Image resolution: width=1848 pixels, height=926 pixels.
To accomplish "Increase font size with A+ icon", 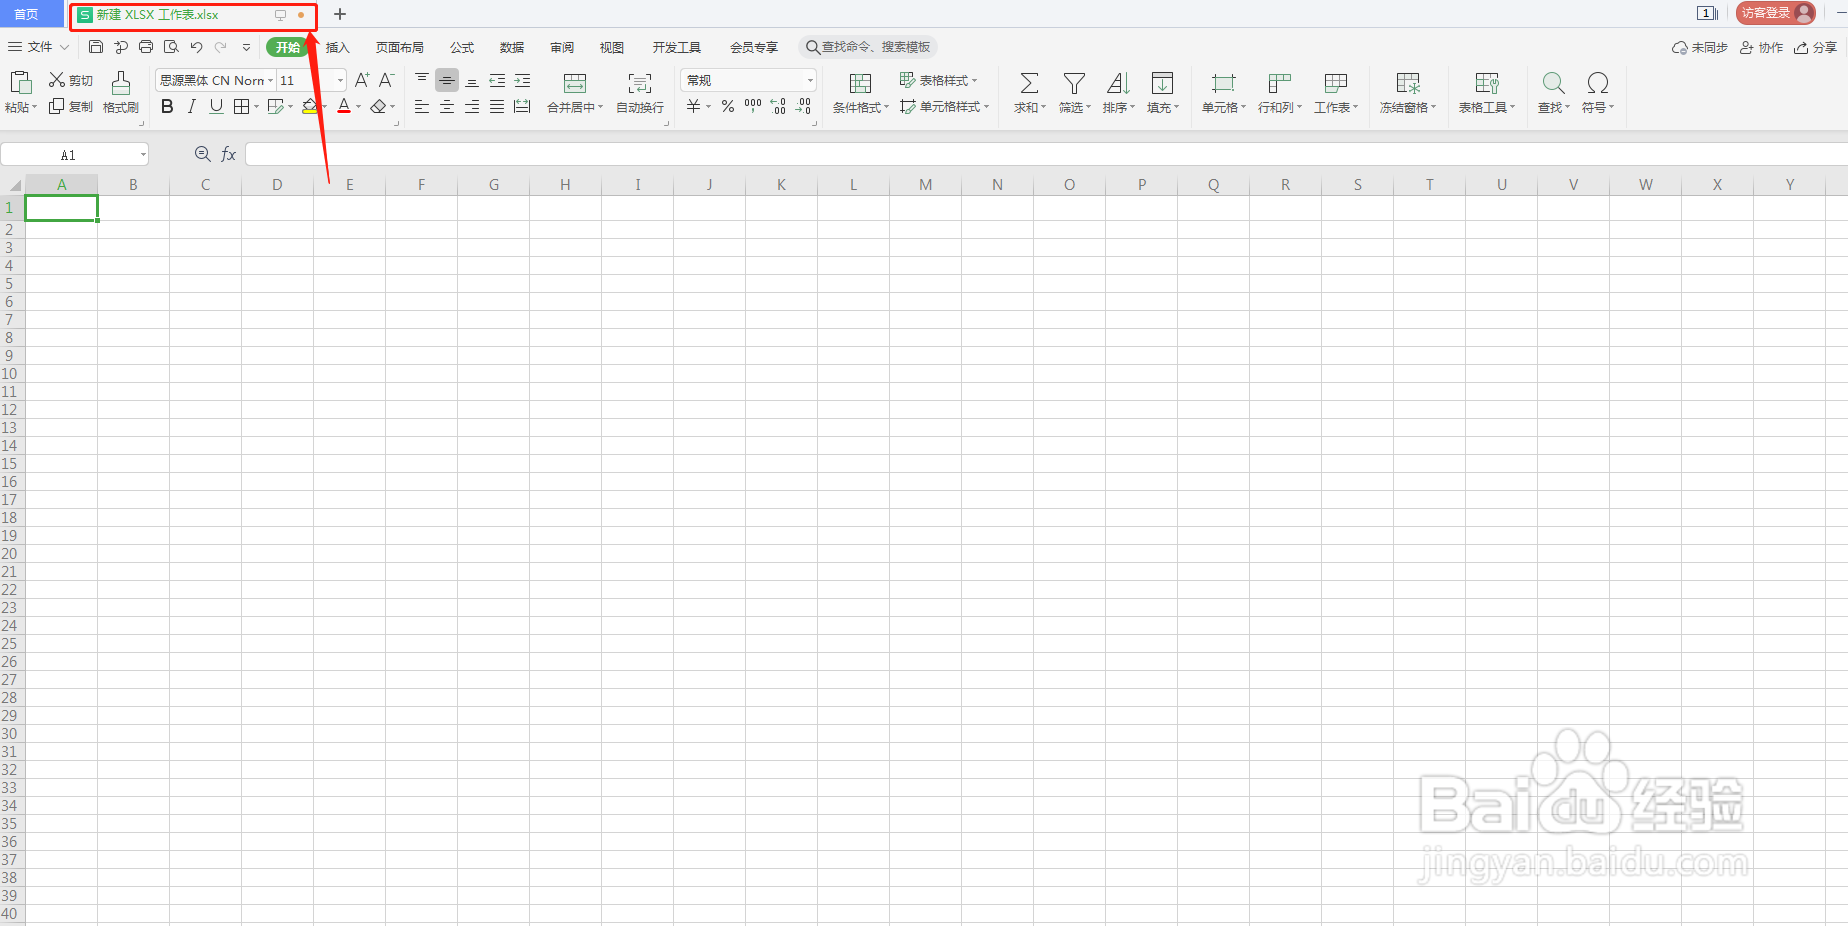I will click(362, 80).
